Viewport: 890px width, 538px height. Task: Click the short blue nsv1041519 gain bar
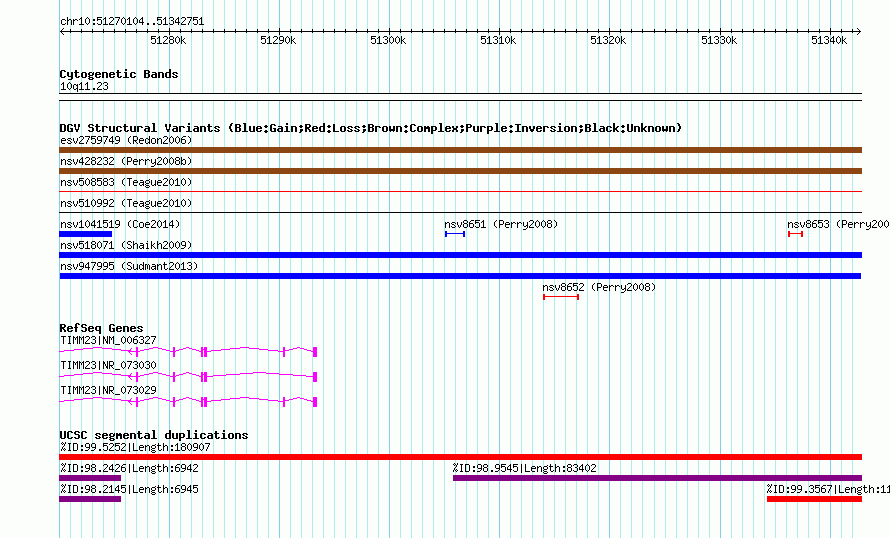(86, 234)
